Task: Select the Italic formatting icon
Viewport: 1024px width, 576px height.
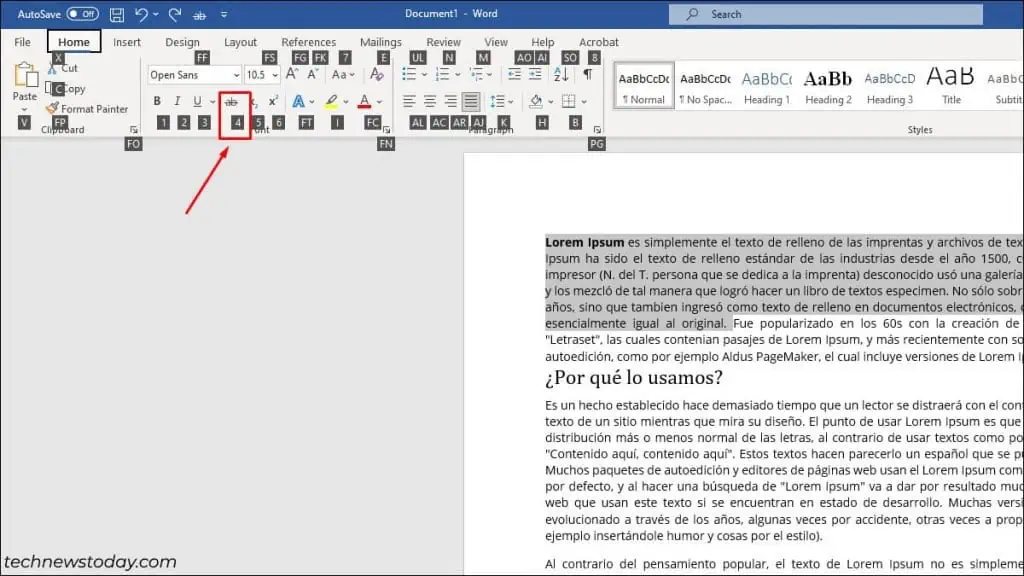Action: (177, 100)
